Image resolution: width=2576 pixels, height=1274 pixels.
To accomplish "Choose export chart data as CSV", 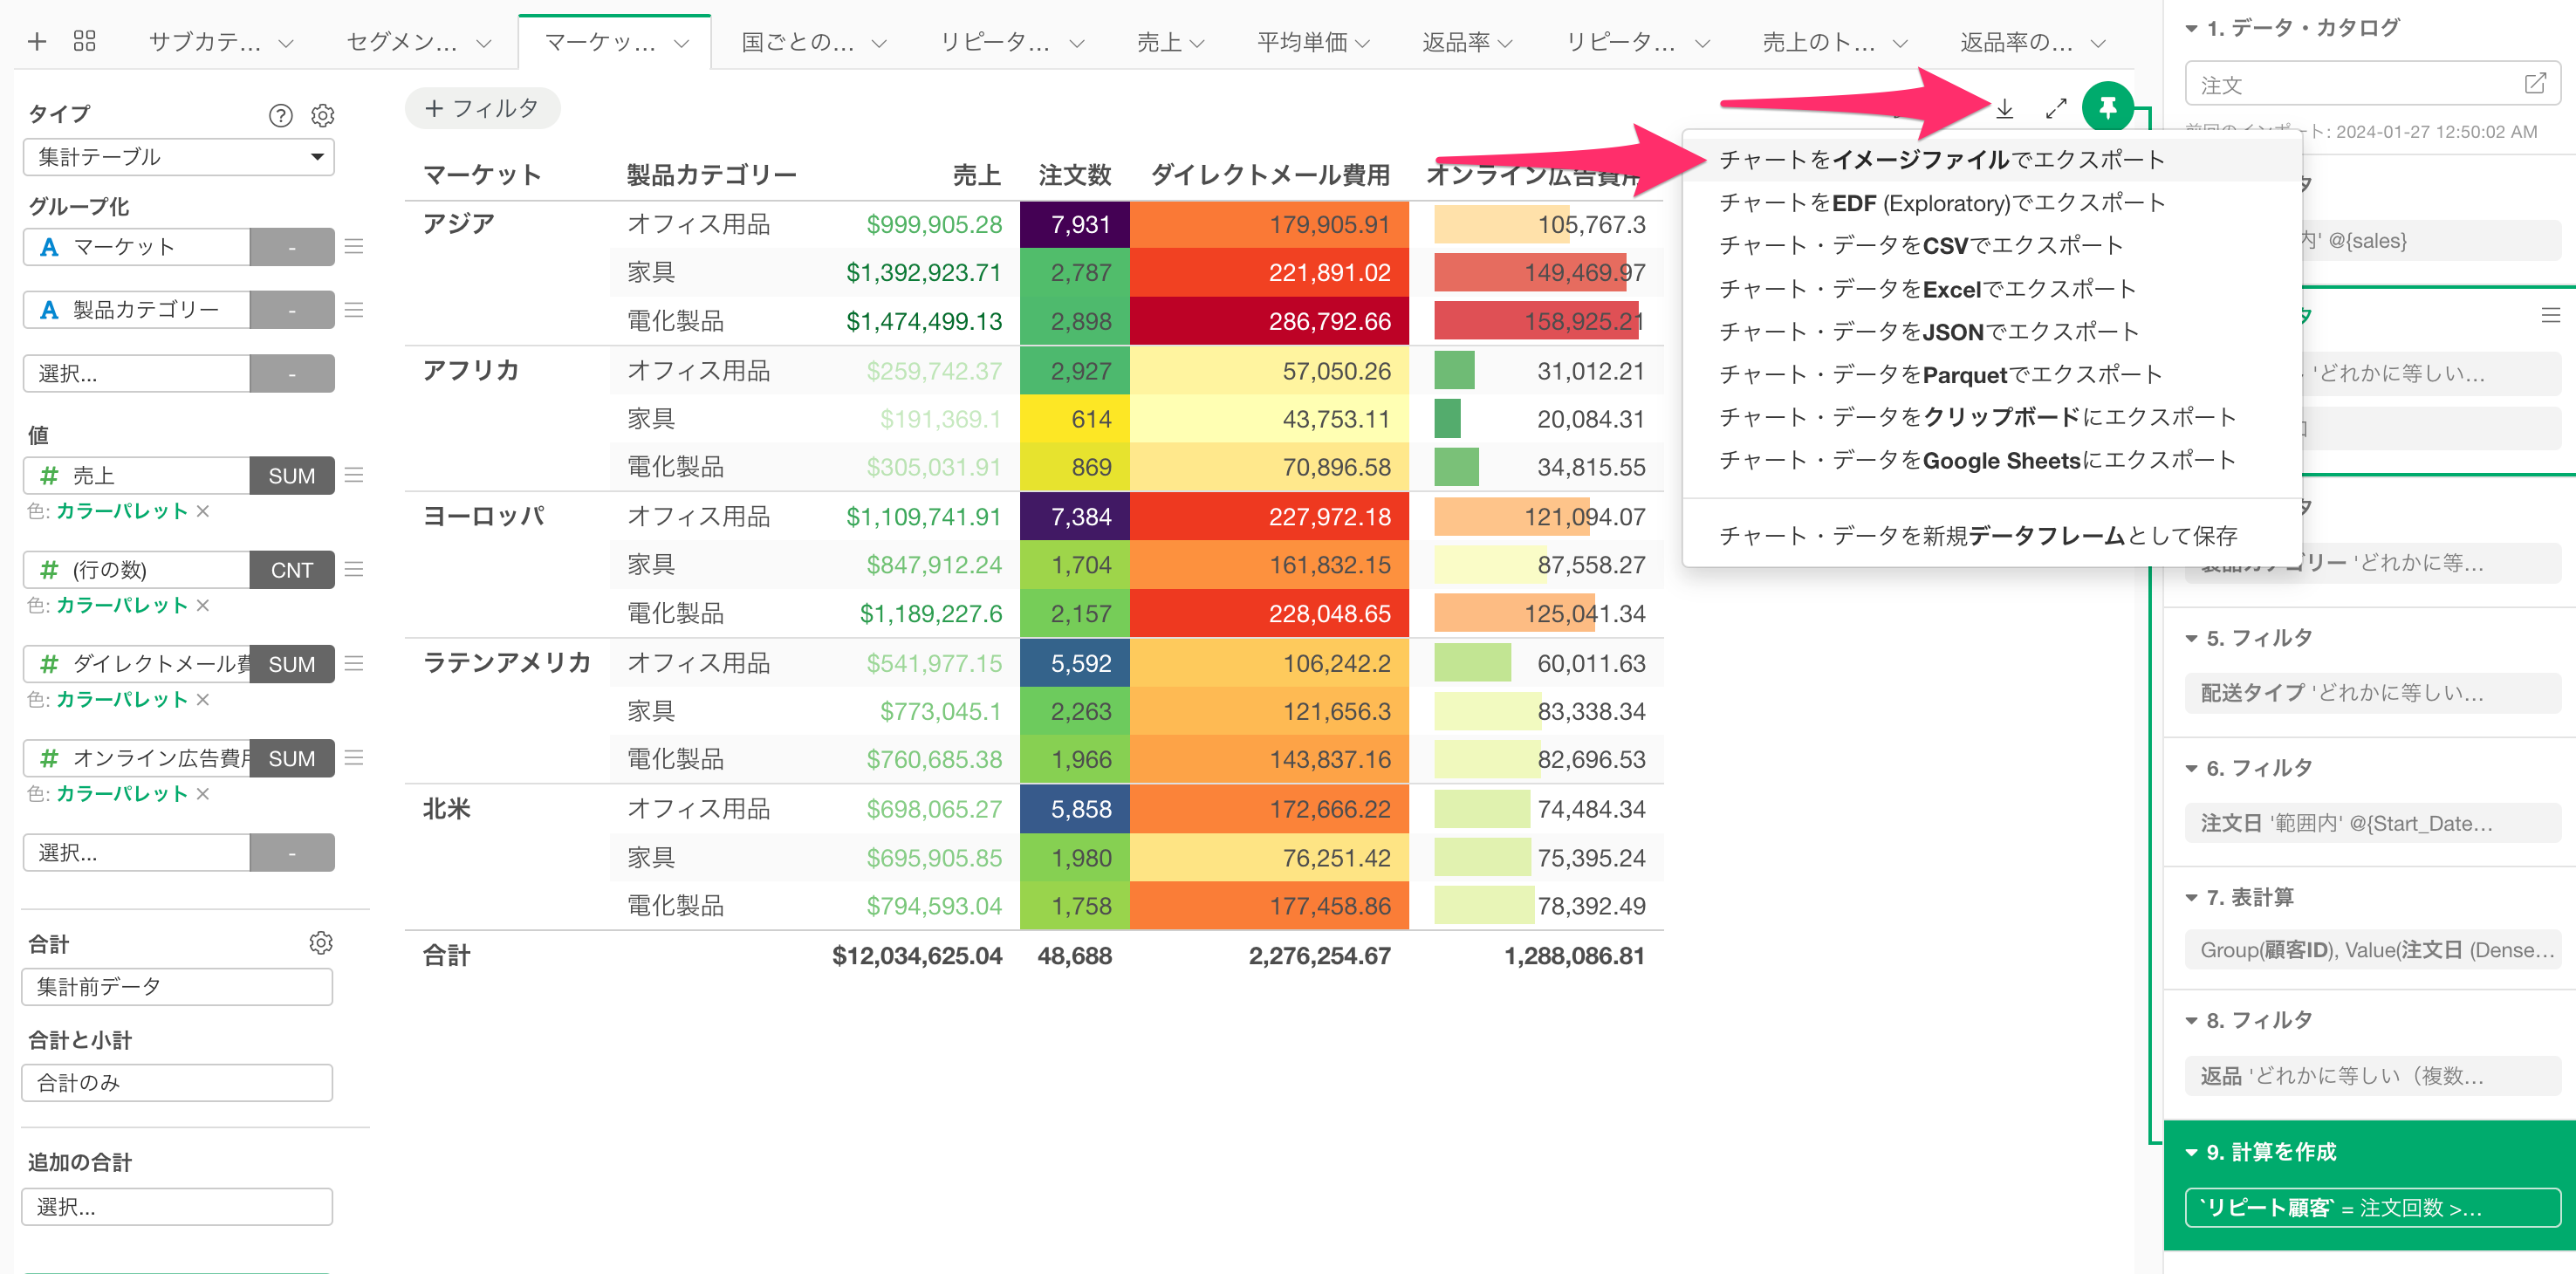I will tap(1920, 246).
